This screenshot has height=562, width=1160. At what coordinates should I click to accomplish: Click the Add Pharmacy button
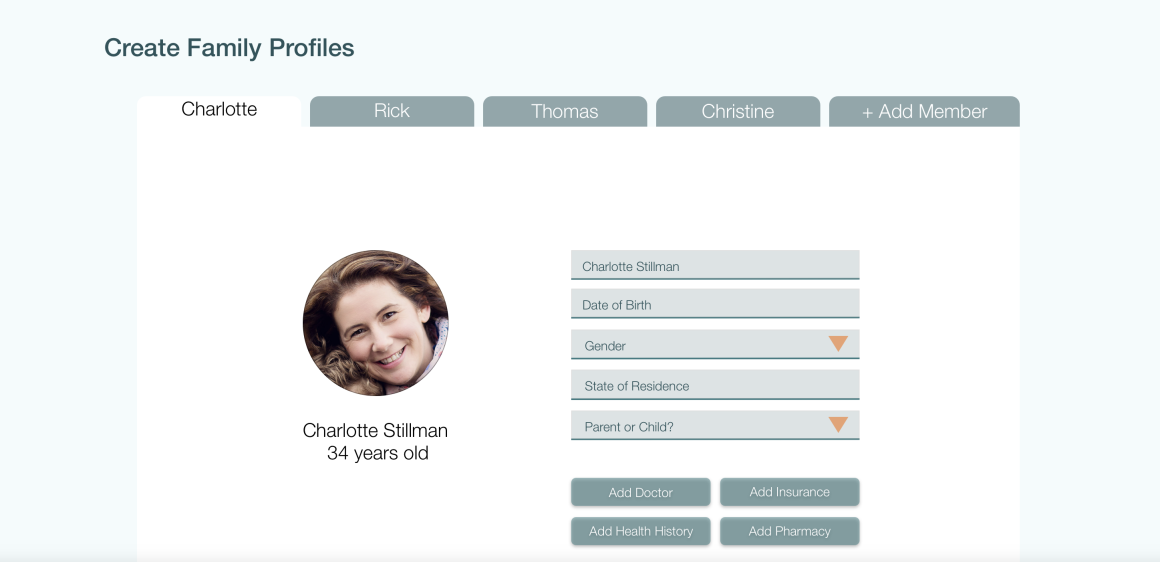click(x=790, y=531)
